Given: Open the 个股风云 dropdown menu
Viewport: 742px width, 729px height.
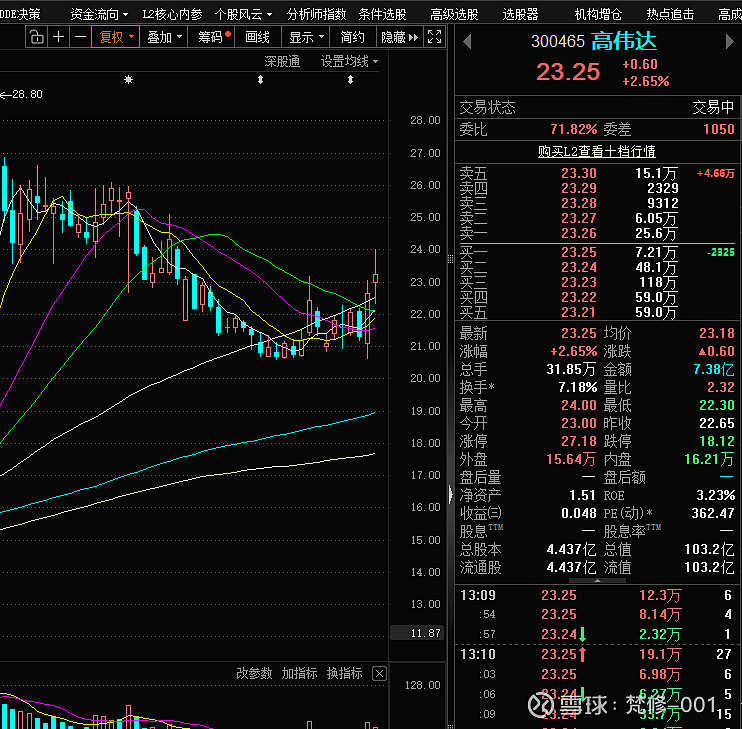Looking at the screenshot, I should (243, 14).
